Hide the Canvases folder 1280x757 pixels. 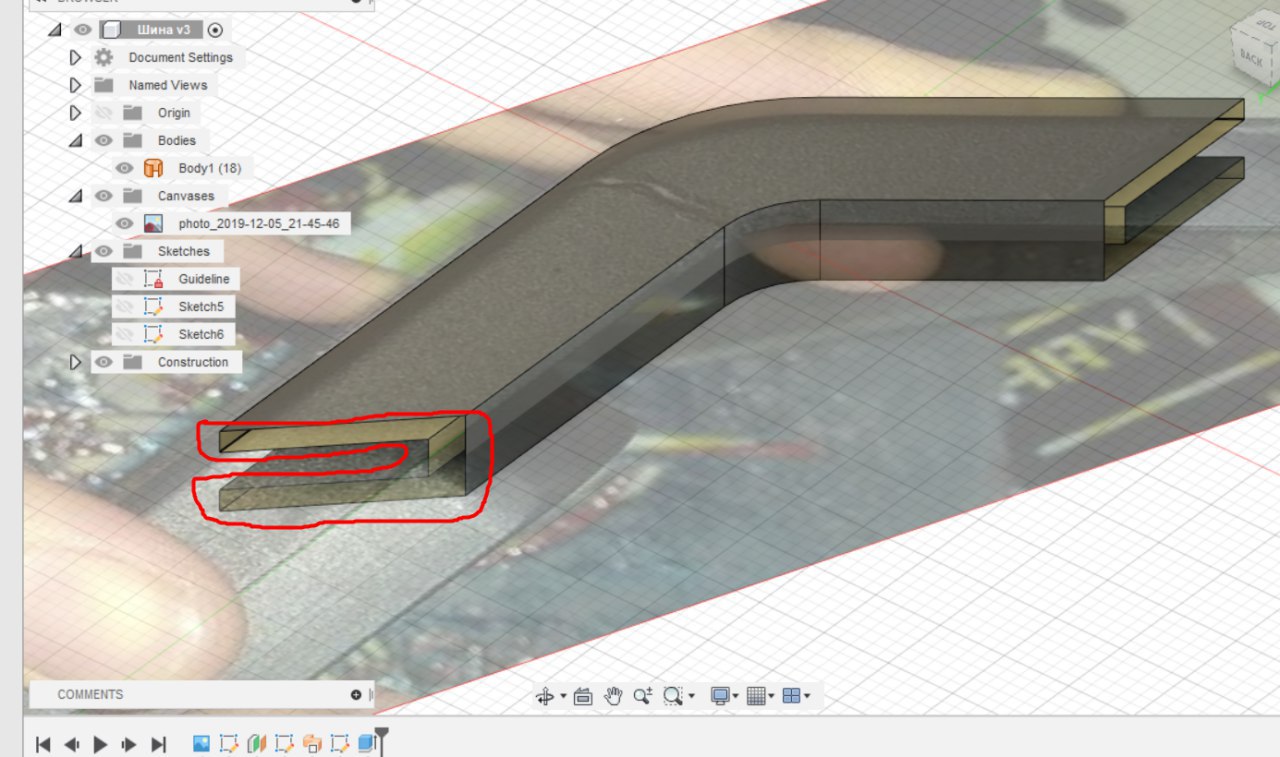pos(104,196)
